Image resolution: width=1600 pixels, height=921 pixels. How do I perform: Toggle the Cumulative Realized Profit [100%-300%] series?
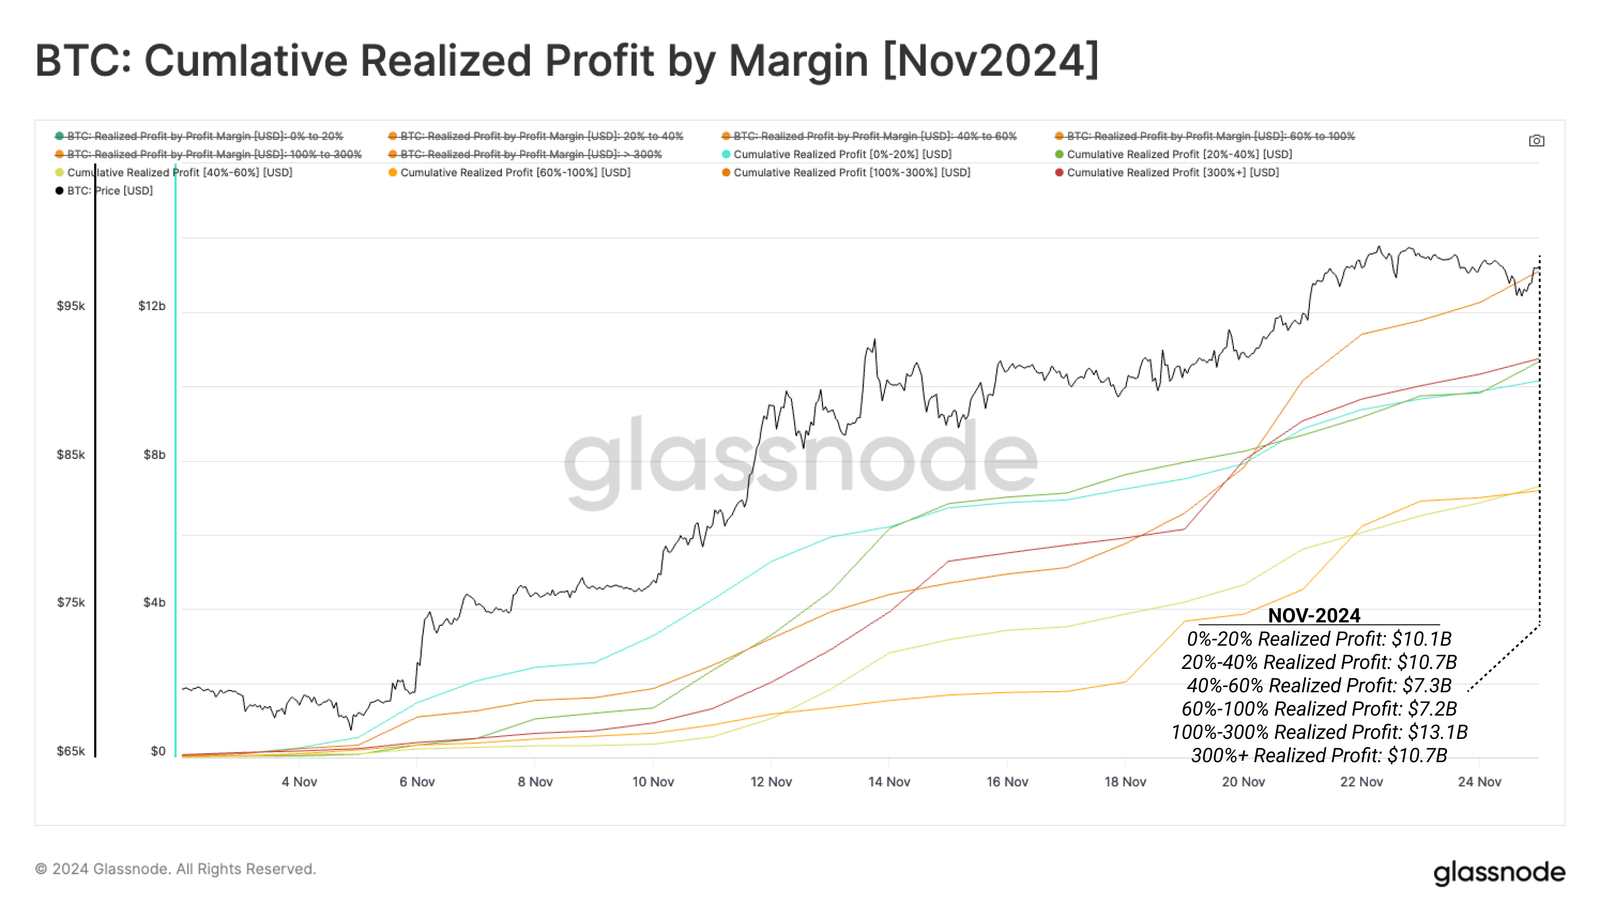coord(851,173)
